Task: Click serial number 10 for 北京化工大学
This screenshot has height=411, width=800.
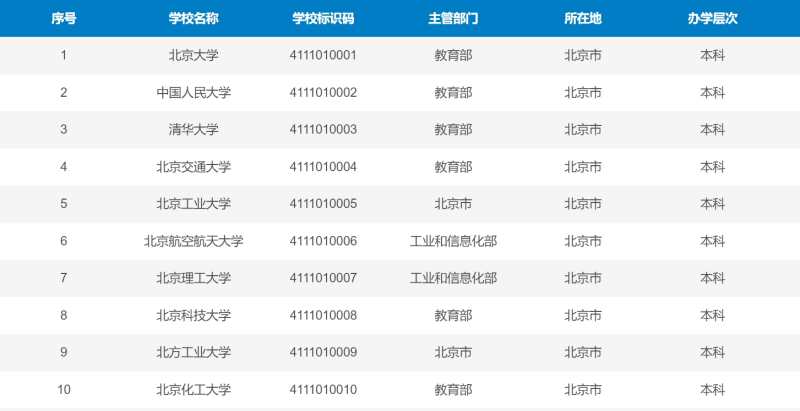Action: [x=64, y=390]
